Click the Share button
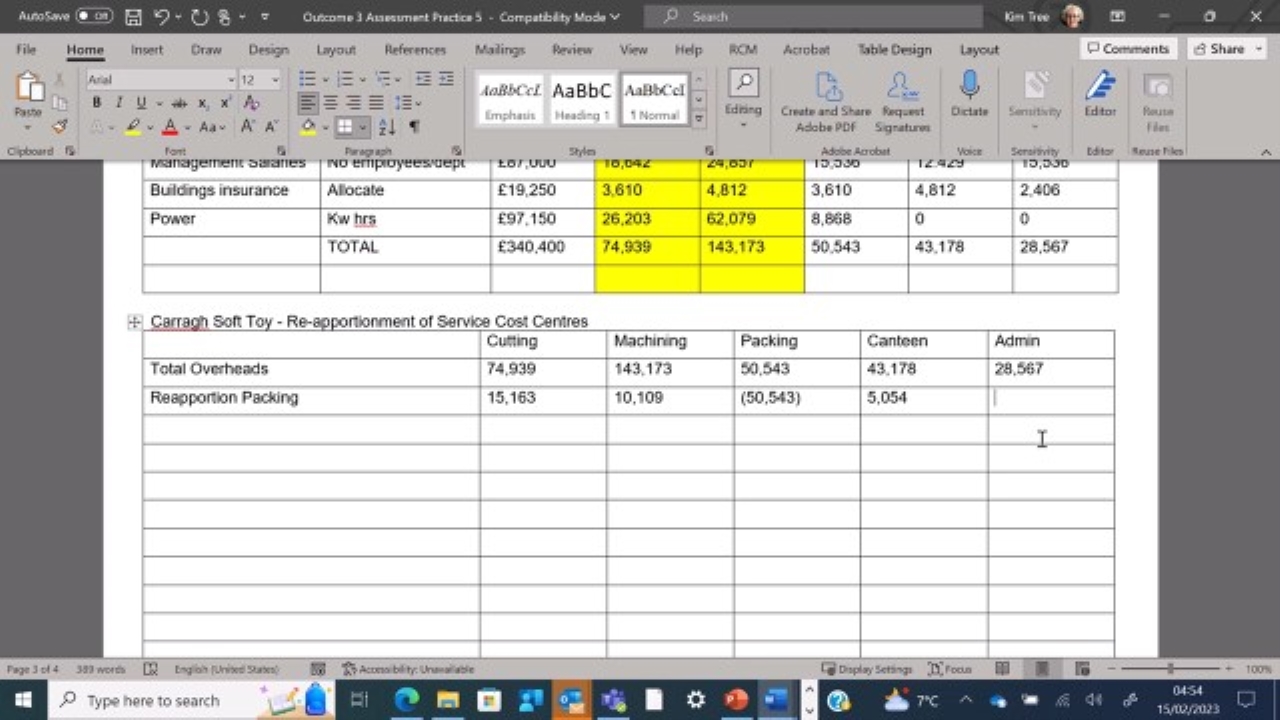This screenshot has width=1280, height=720. pos(1225,48)
